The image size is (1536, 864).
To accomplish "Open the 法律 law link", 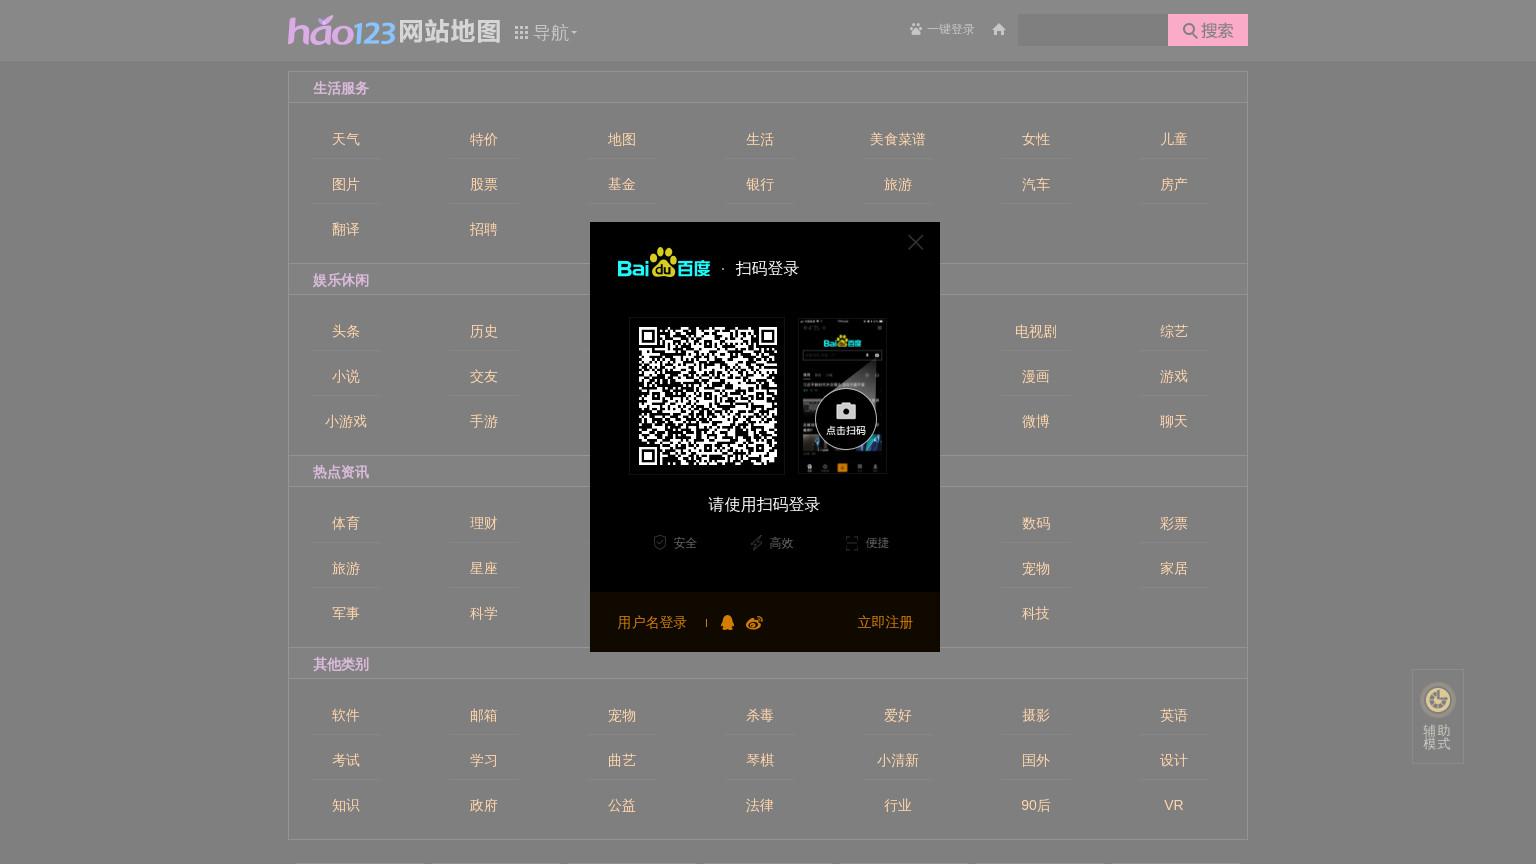I will 760,806.
